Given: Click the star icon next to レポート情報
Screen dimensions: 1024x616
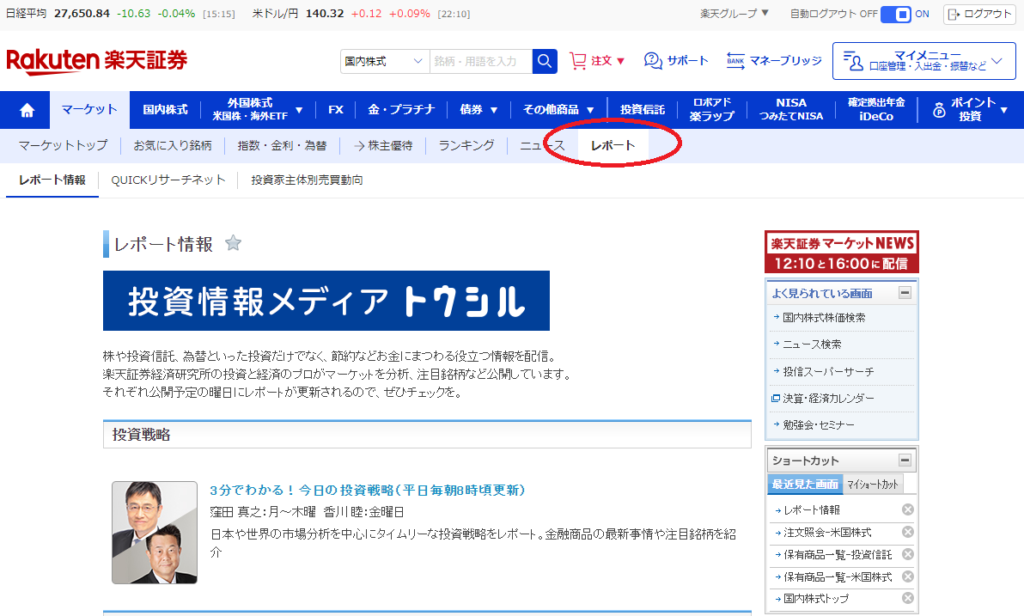Looking at the screenshot, I should click(x=232, y=243).
